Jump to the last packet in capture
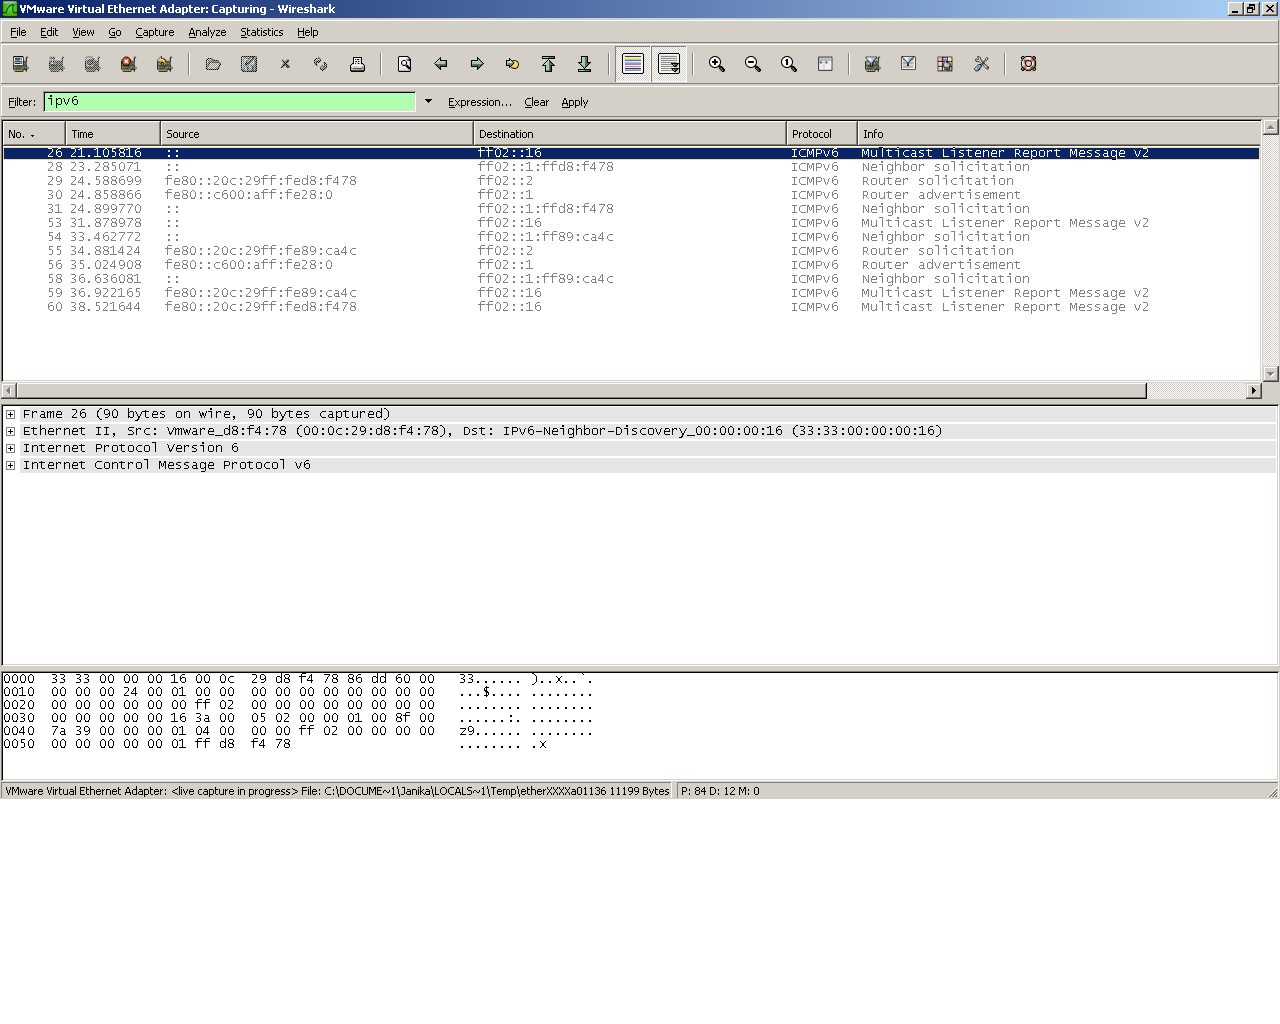Screen dimensions: 1280x1024 (585, 64)
